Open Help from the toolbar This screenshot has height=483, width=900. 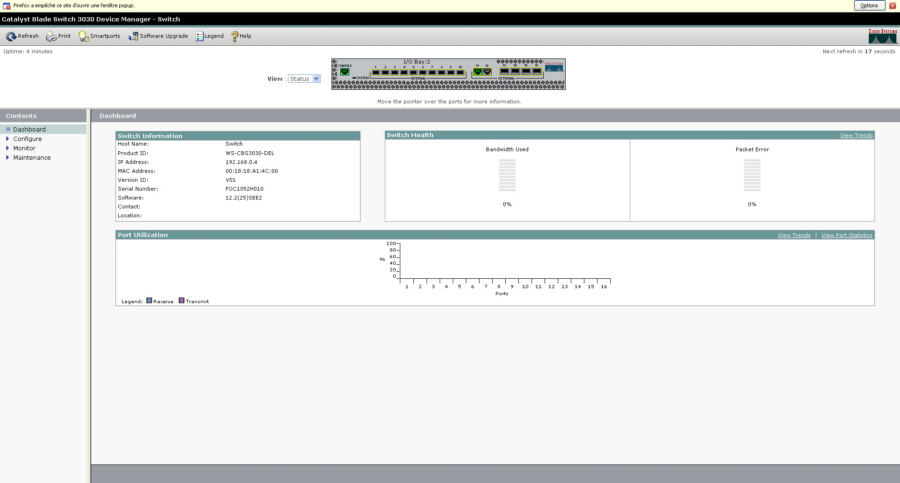[241, 36]
